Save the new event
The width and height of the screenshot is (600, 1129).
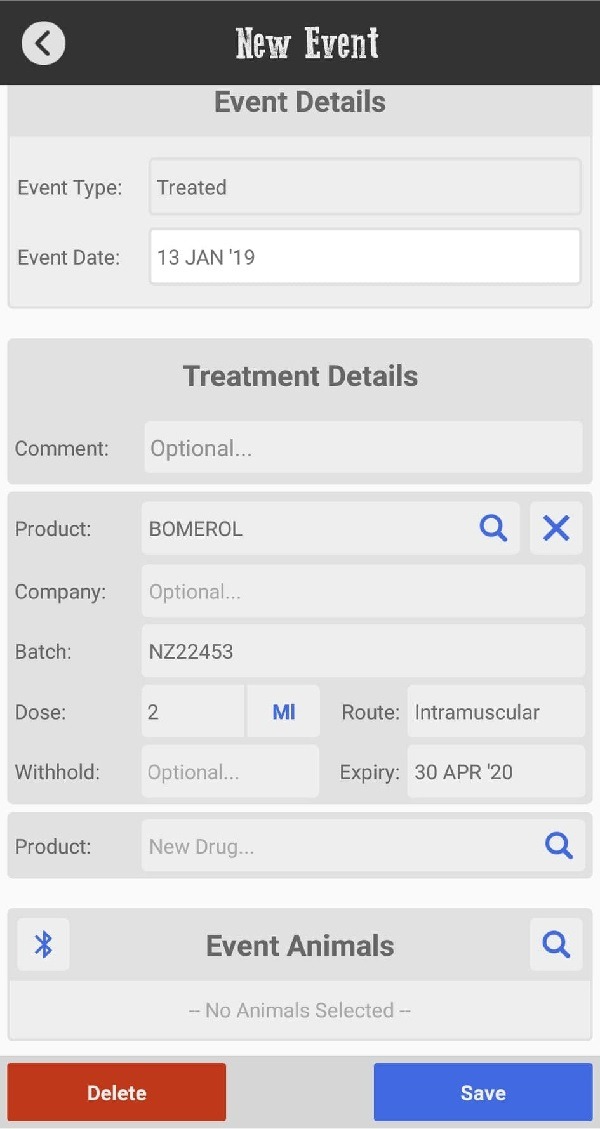pyautogui.click(x=483, y=1092)
